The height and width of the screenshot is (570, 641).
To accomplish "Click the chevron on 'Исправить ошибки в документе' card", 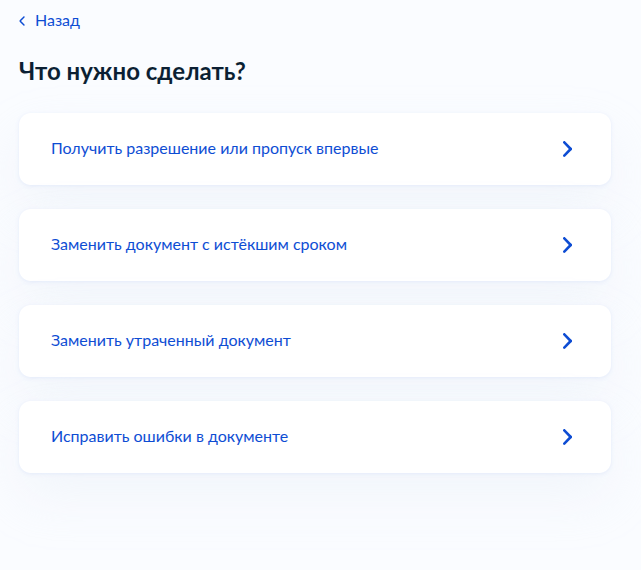I will pos(567,437).
